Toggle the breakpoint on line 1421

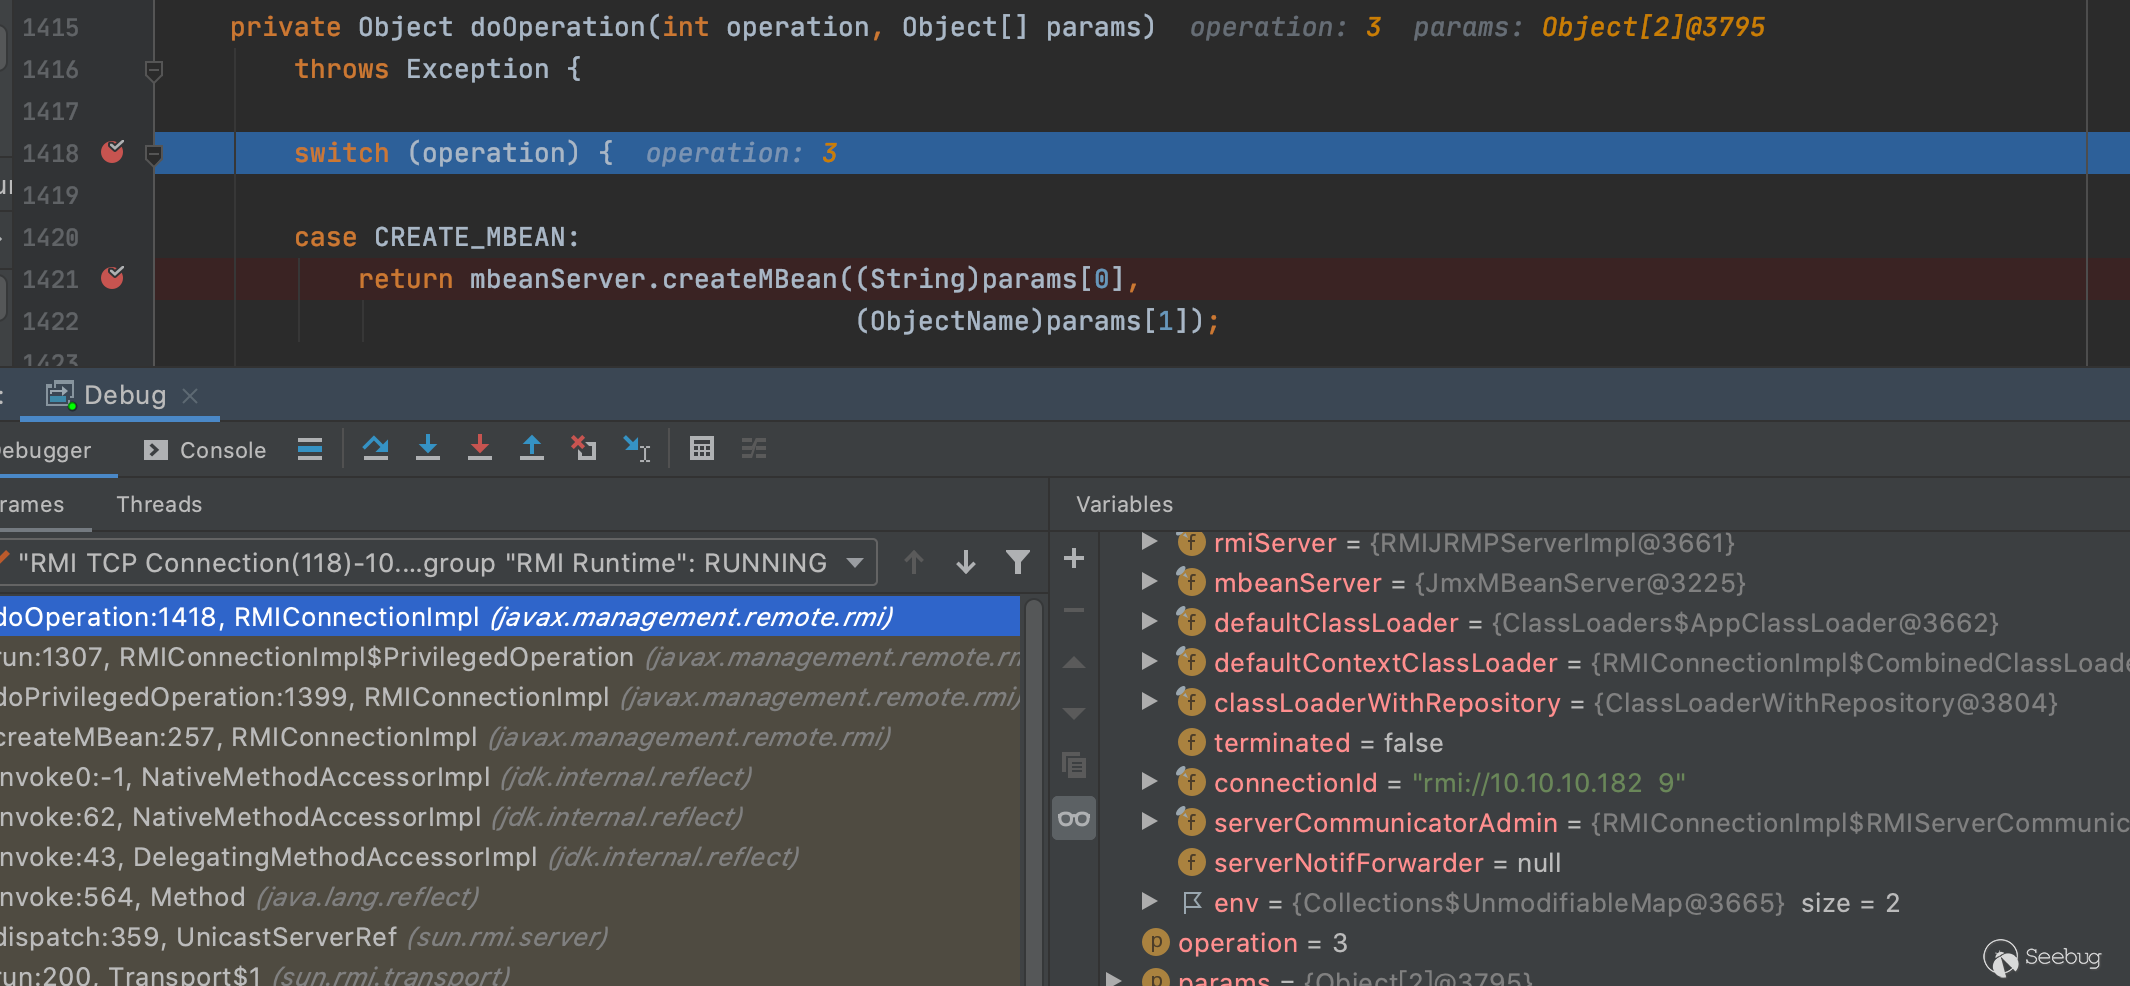[112, 278]
